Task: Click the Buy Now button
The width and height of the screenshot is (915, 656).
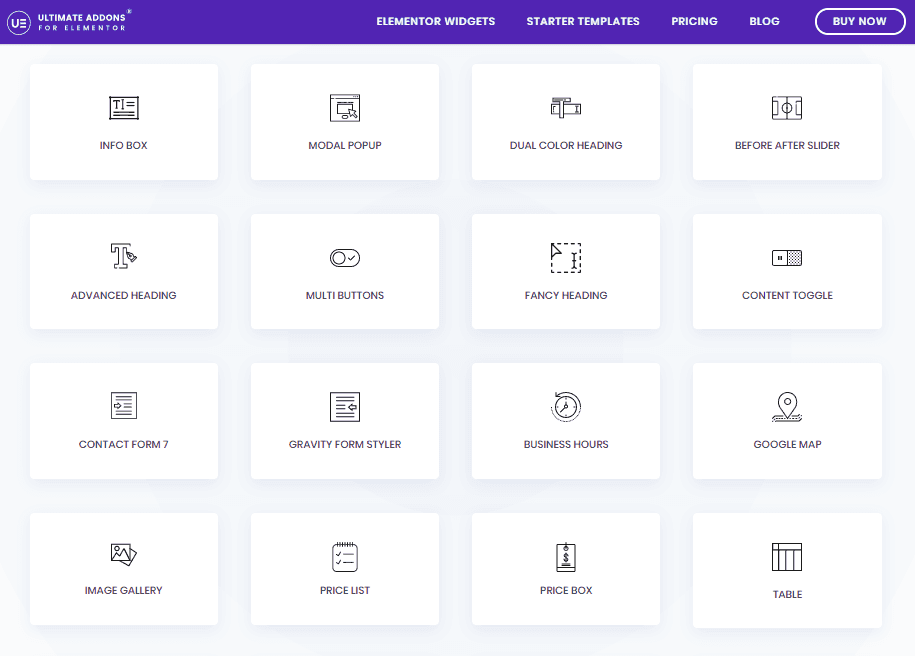Action: [x=860, y=22]
